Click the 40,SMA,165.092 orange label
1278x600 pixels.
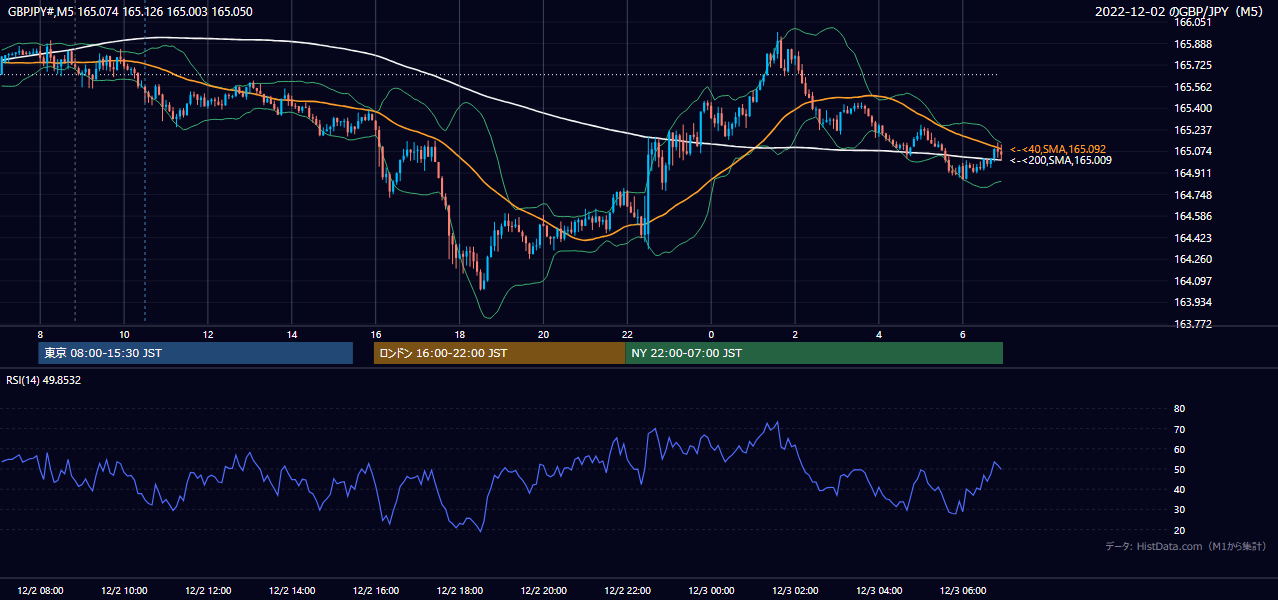(x=1058, y=149)
